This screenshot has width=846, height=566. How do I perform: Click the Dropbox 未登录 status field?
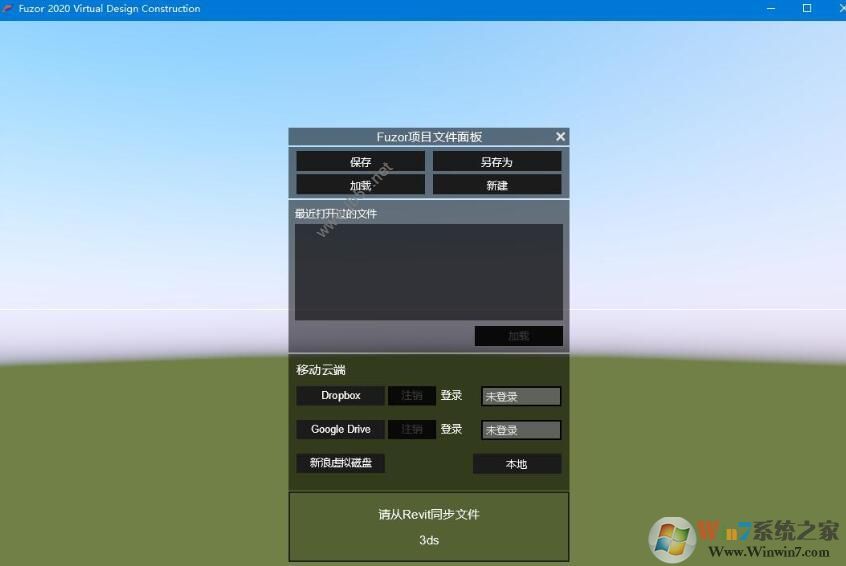coord(521,396)
